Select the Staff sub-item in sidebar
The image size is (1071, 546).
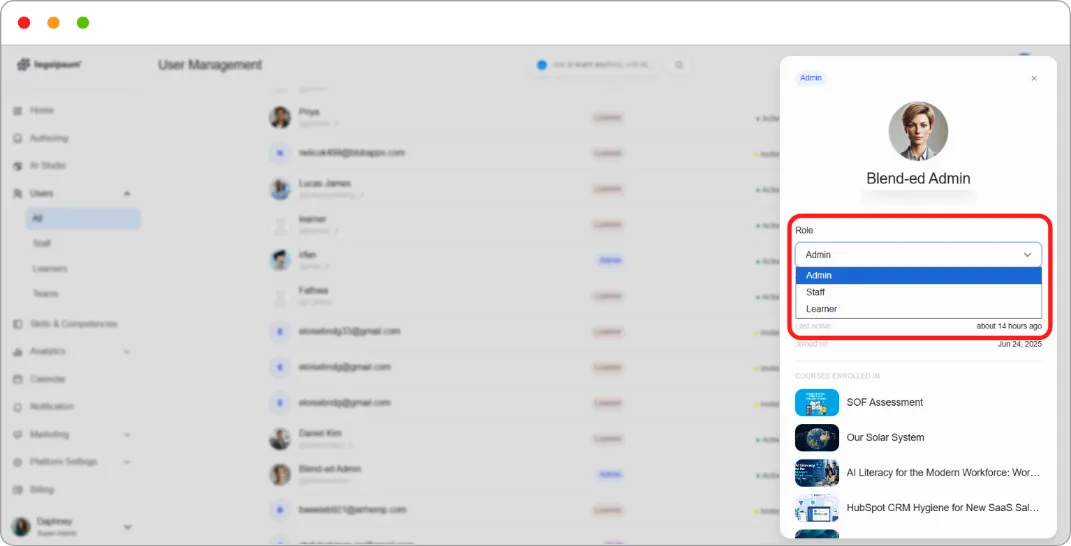point(42,243)
